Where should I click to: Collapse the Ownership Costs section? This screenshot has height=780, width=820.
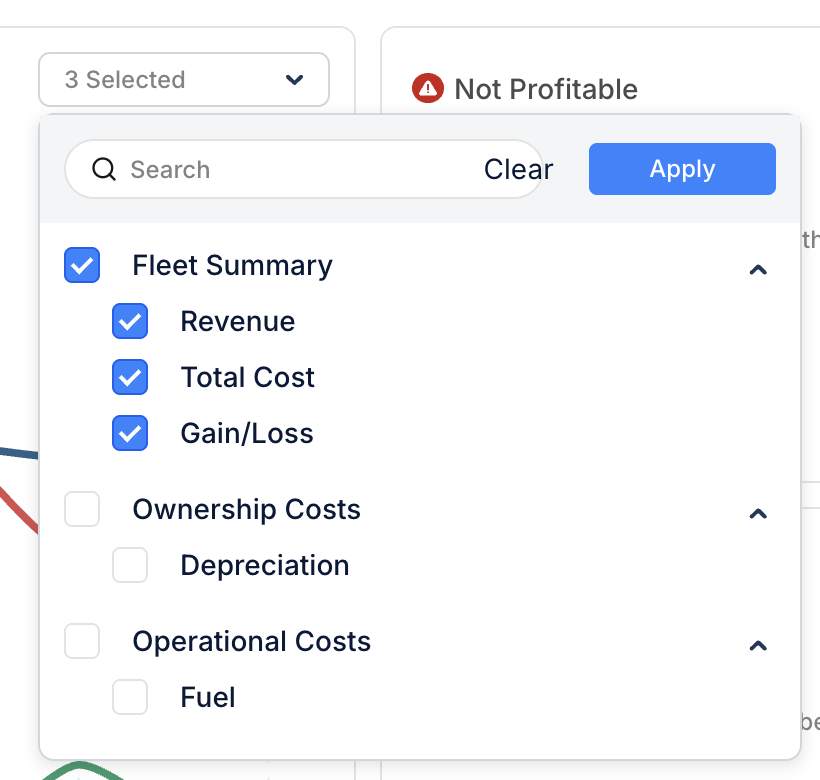[758, 514]
